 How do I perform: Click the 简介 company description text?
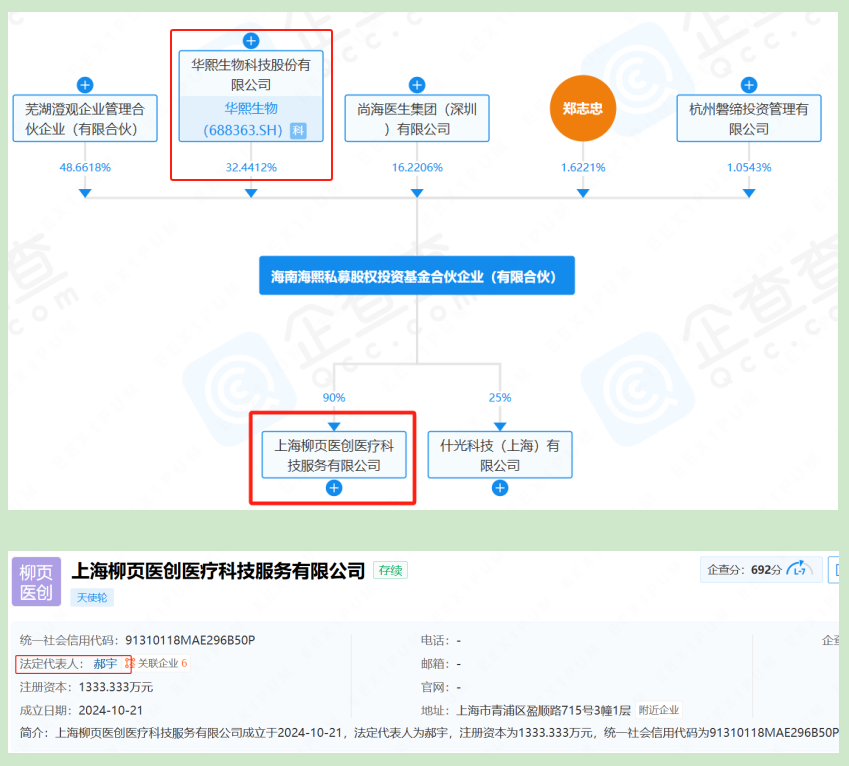429,733
